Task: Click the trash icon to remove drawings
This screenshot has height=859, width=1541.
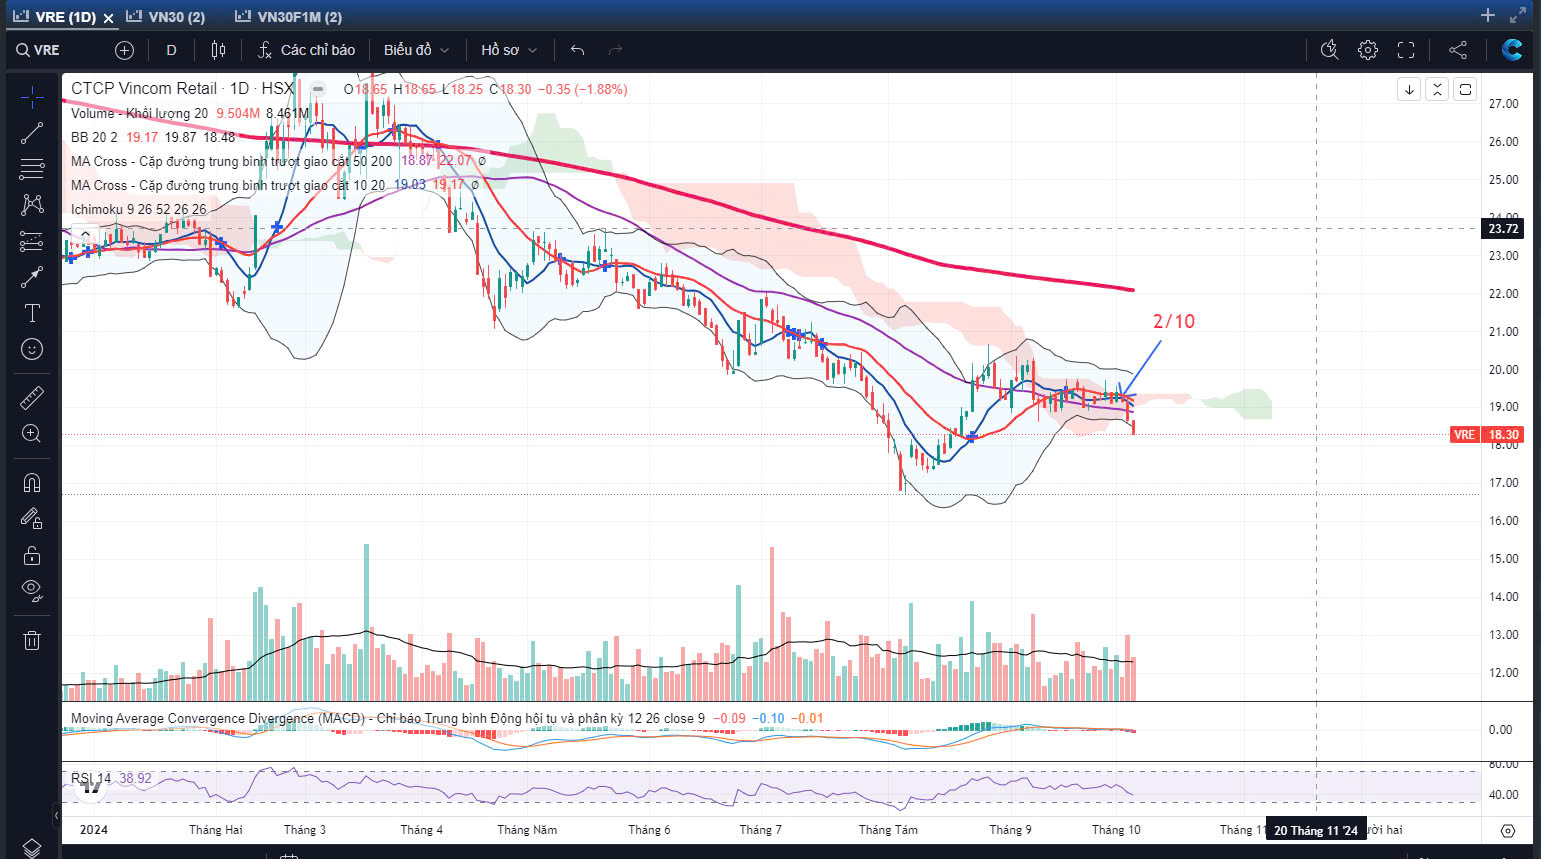Action: [32, 641]
